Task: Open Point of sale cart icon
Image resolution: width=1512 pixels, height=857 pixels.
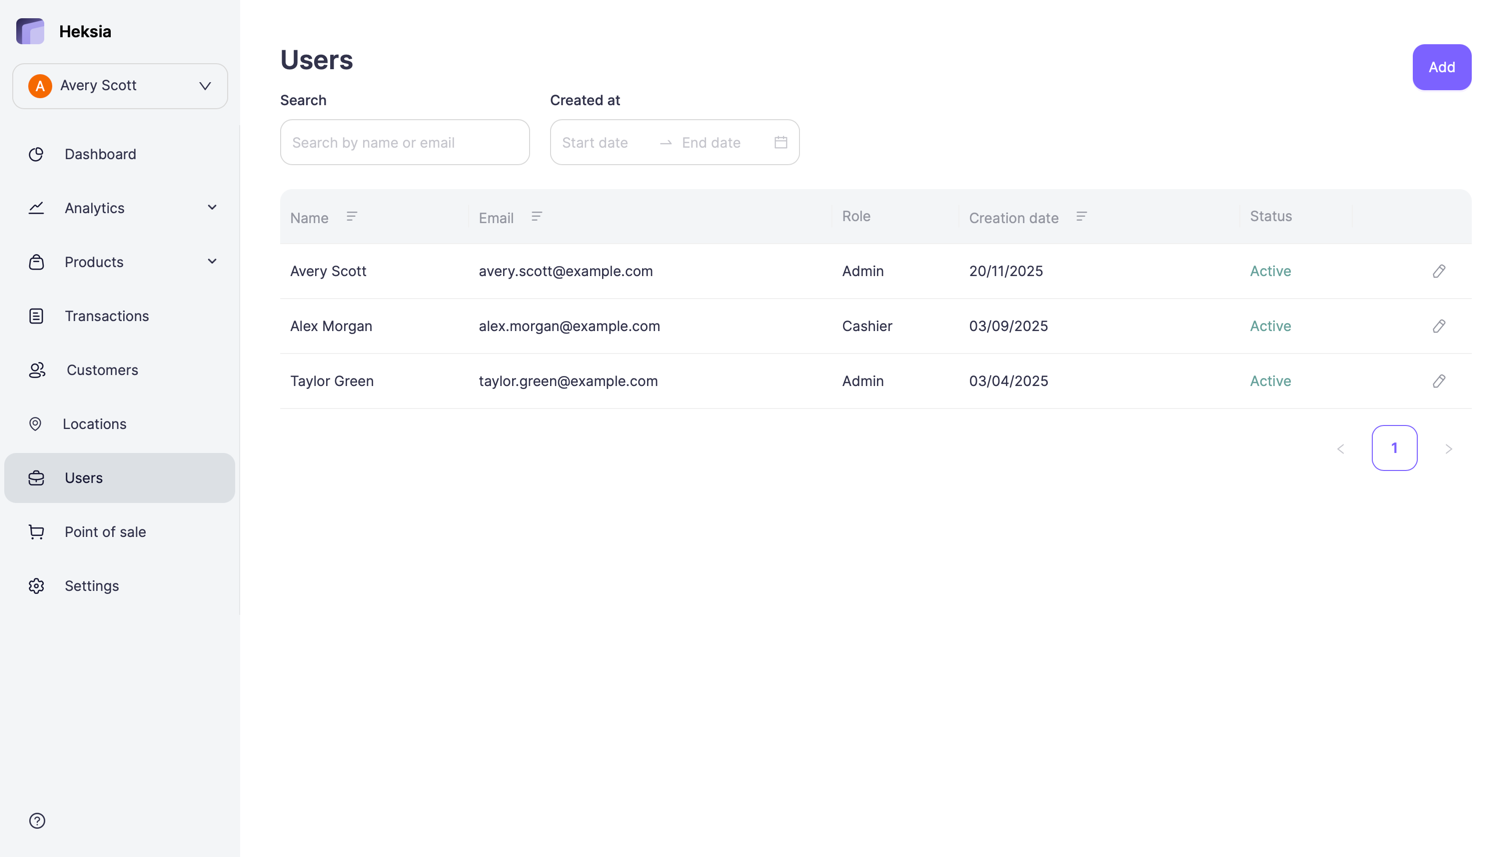Action: tap(36, 531)
